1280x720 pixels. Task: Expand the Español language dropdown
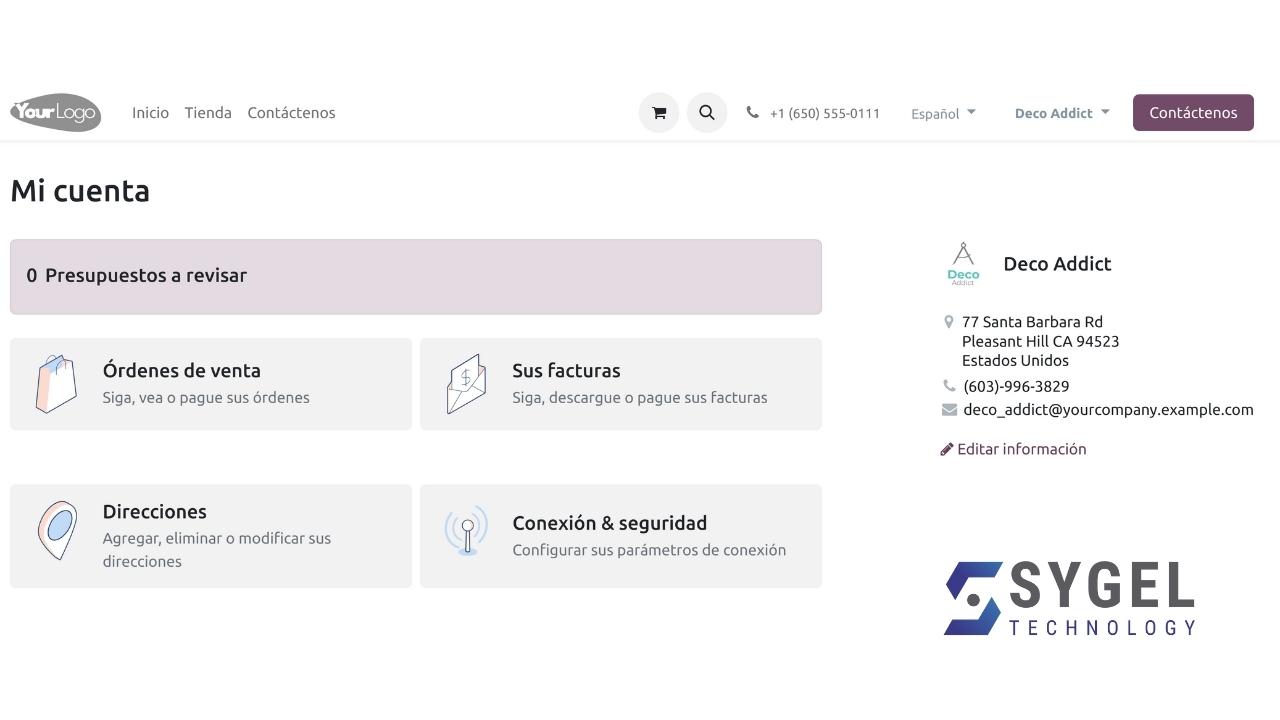[x=943, y=114]
